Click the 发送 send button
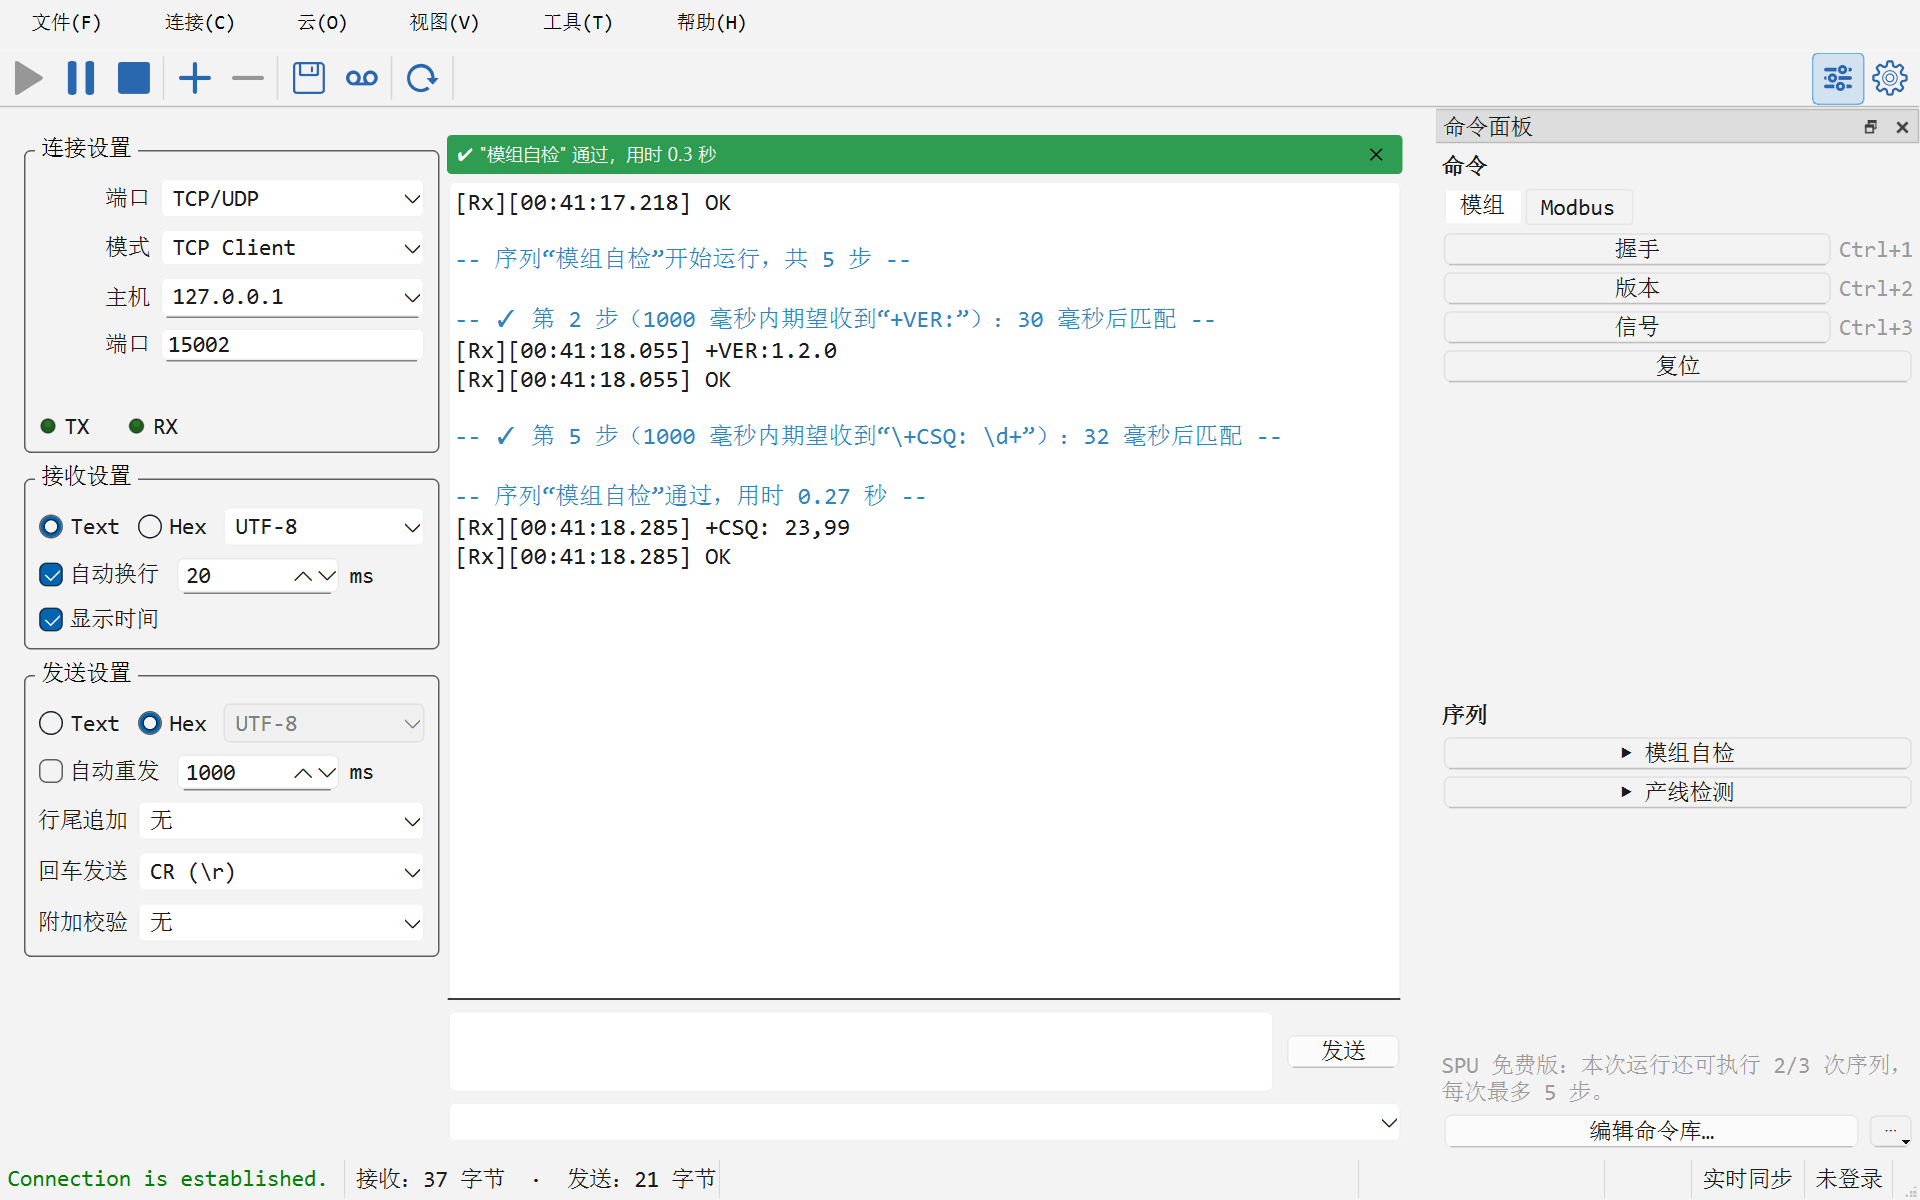 point(1343,1051)
